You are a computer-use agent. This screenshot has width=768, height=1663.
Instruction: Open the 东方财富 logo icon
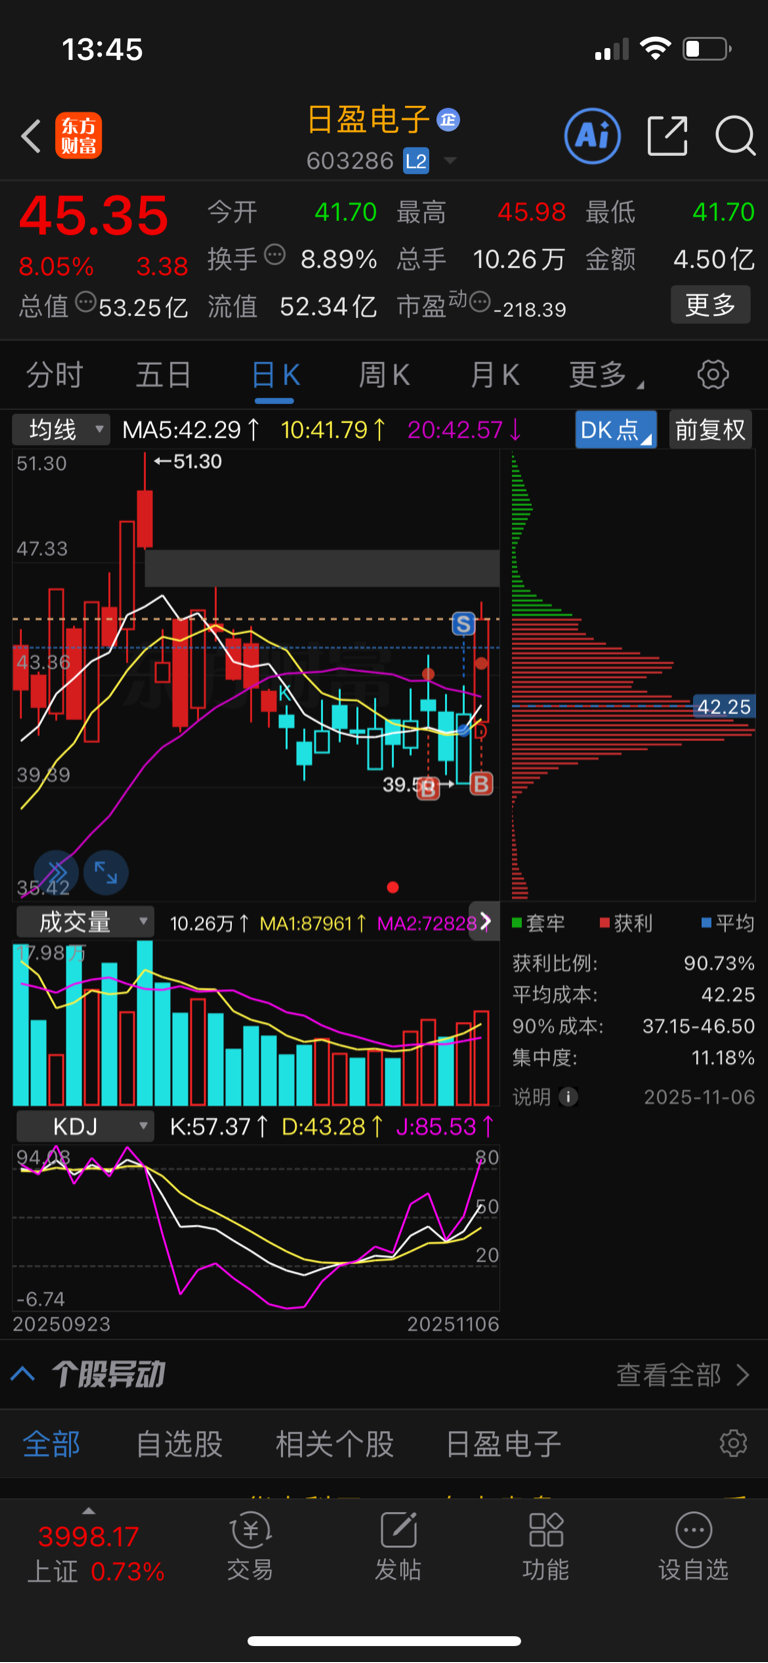[79, 136]
